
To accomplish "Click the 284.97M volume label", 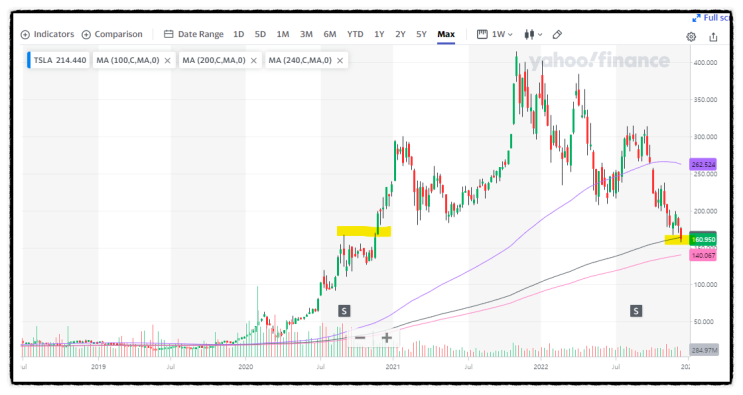I will point(704,350).
